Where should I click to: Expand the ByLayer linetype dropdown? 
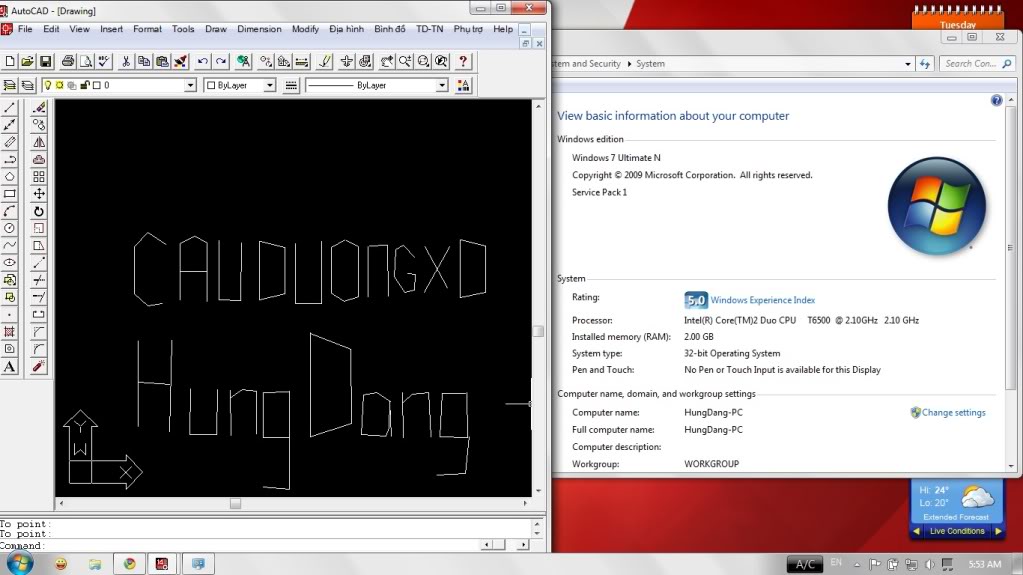click(442, 85)
